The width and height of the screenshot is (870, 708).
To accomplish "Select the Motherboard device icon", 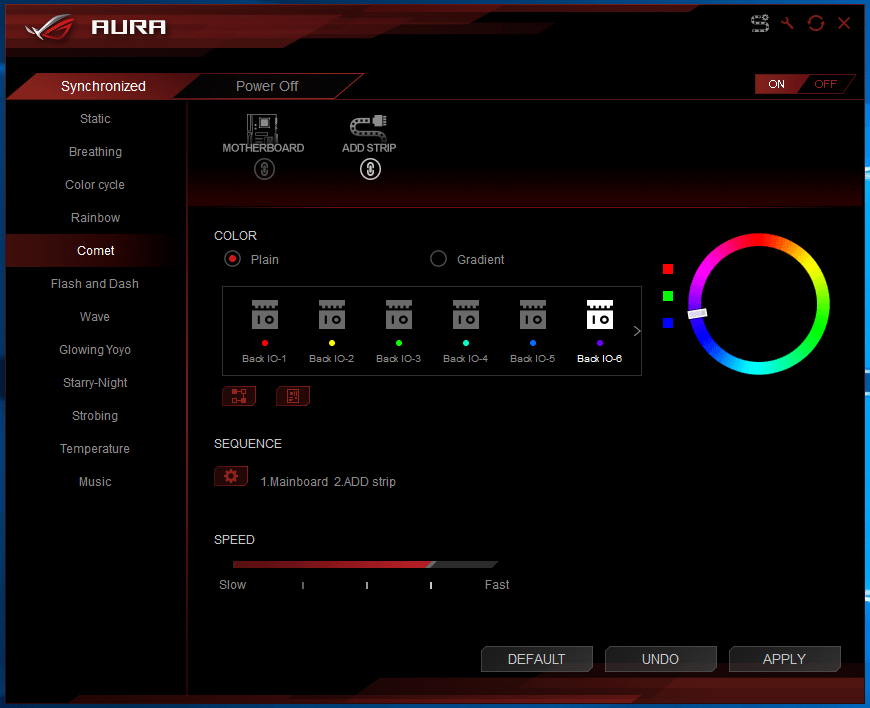I will coord(262,134).
